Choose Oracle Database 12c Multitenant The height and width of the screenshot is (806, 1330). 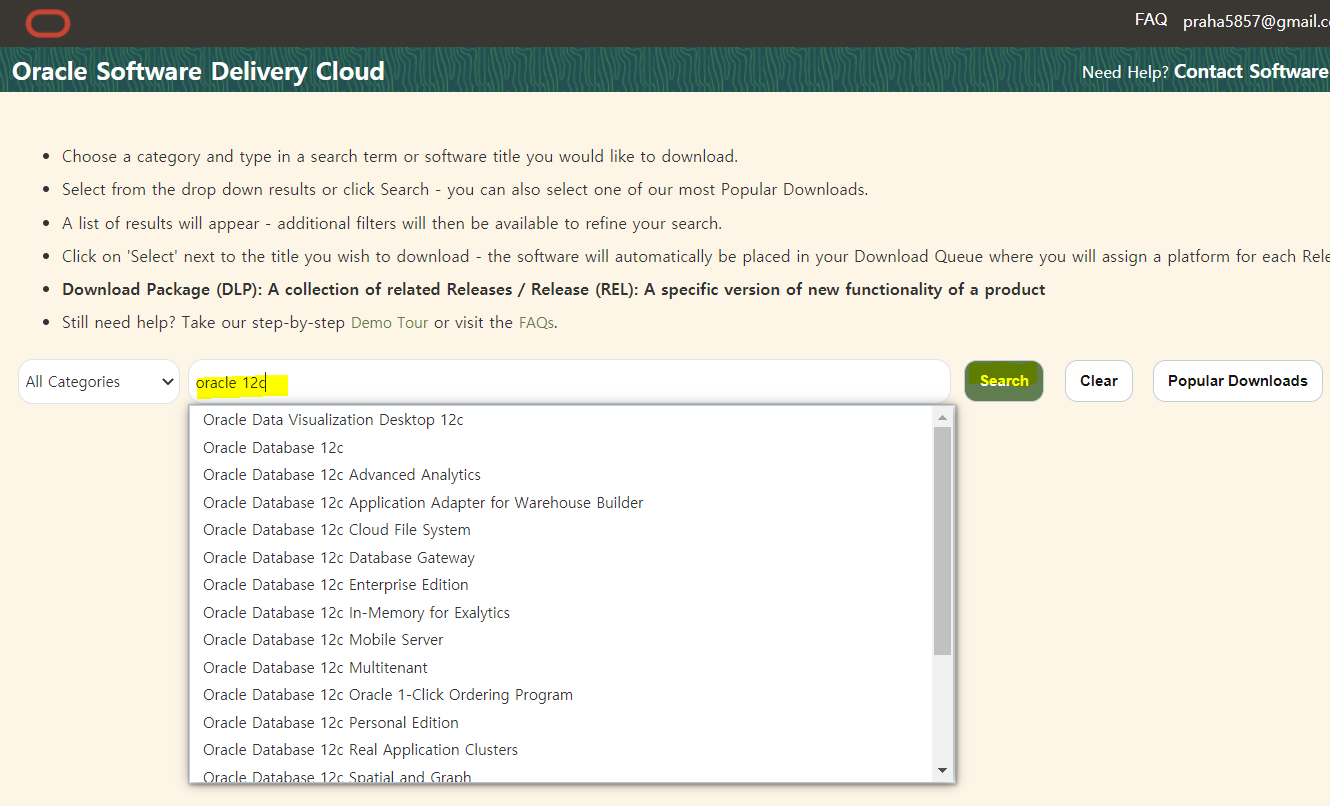(562, 668)
